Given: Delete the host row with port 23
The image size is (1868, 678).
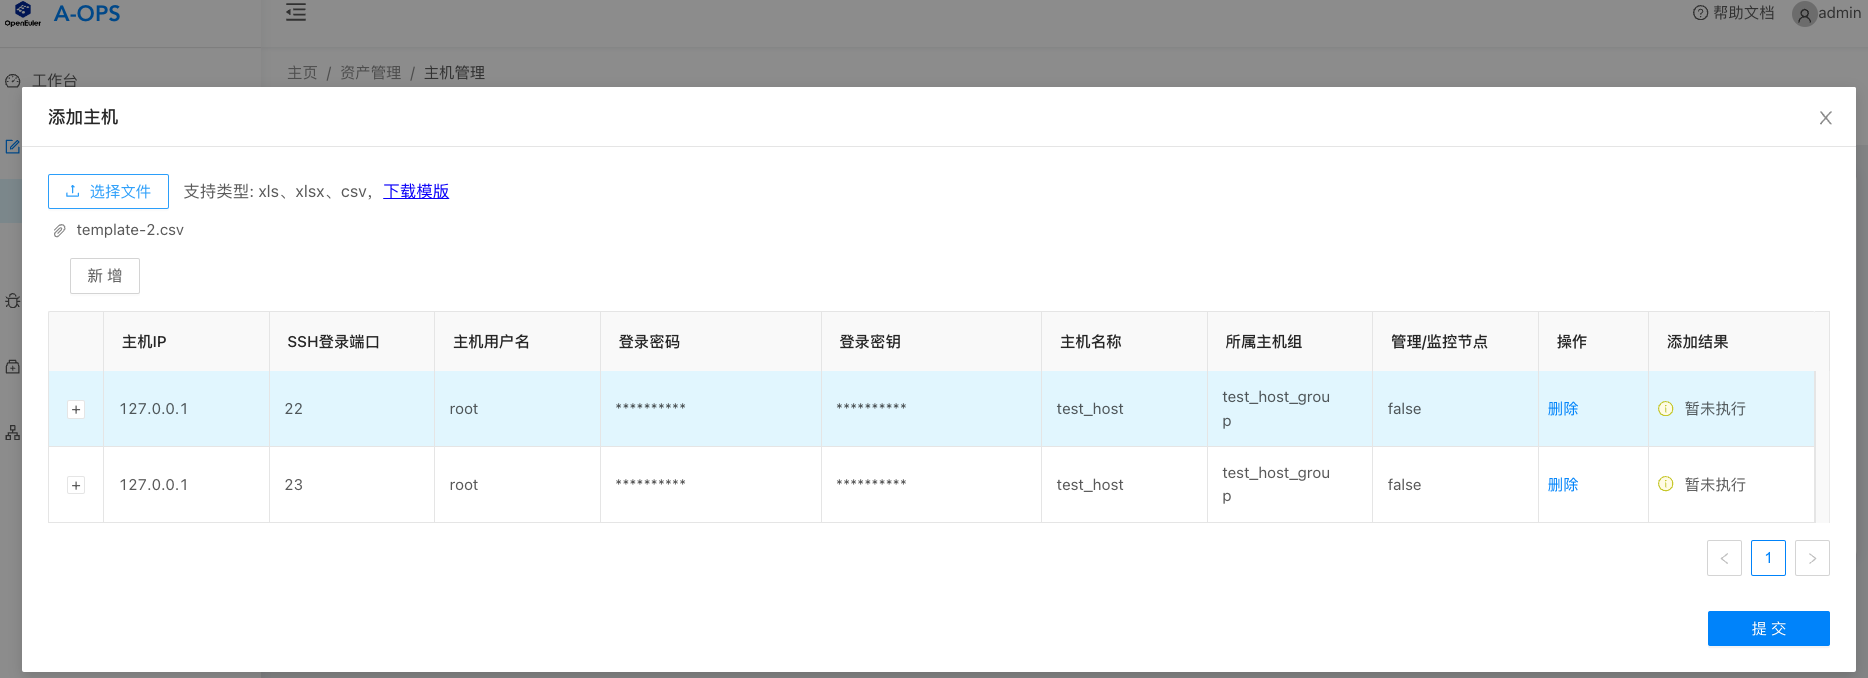Looking at the screenshot, I should point(1562,484).
